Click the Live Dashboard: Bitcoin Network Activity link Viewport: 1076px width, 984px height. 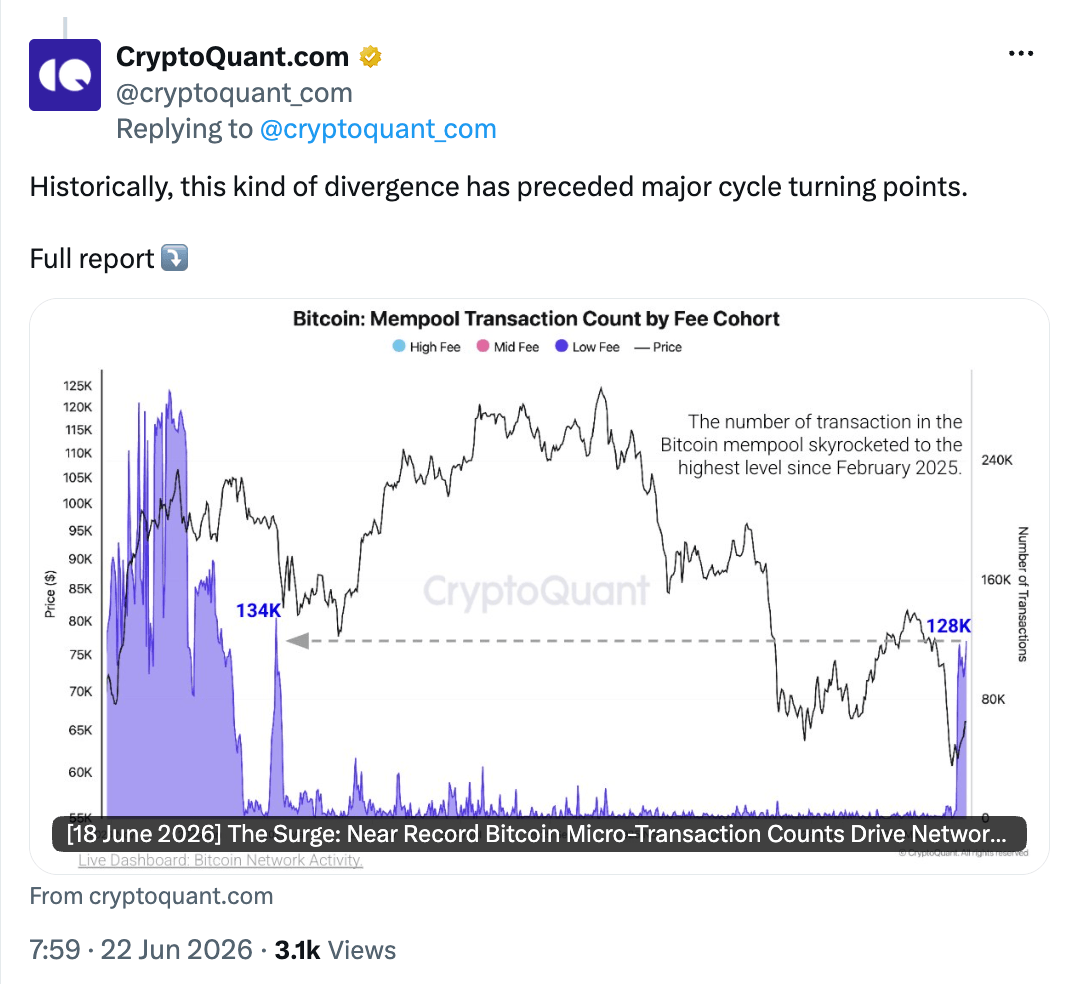click(220, 860)
